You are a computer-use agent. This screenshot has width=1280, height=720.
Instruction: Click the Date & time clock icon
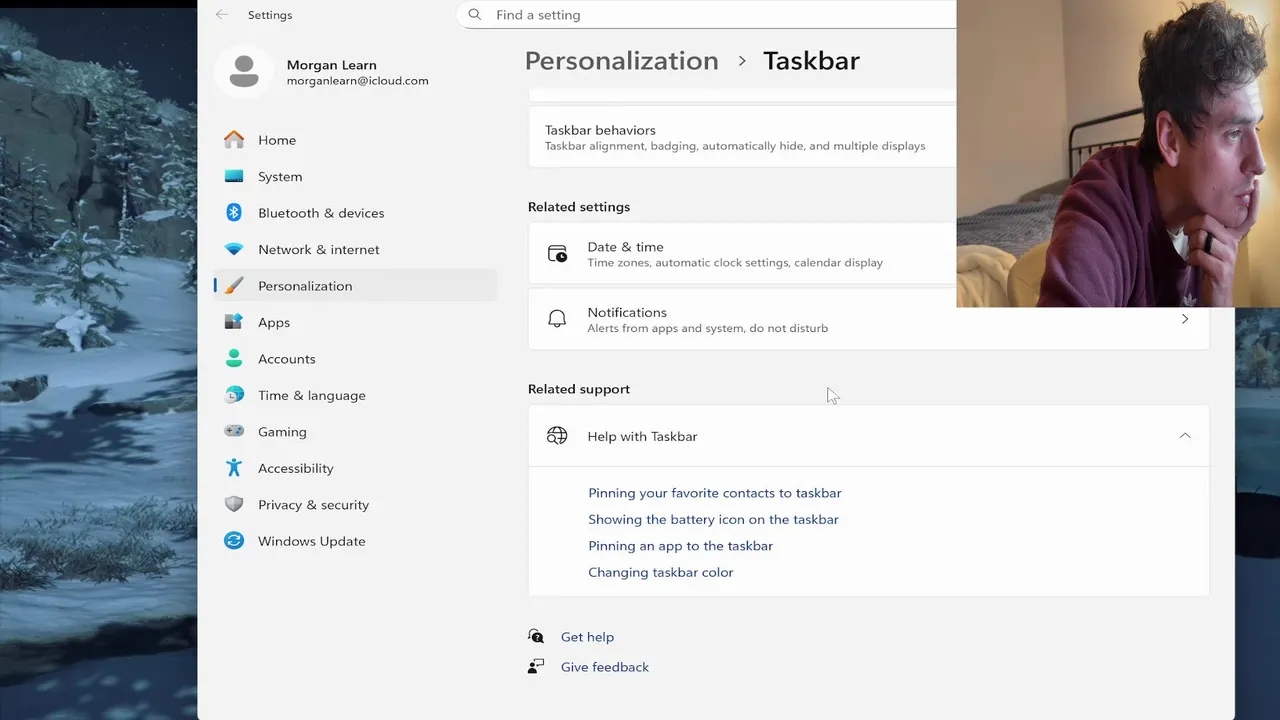[557, 254]
